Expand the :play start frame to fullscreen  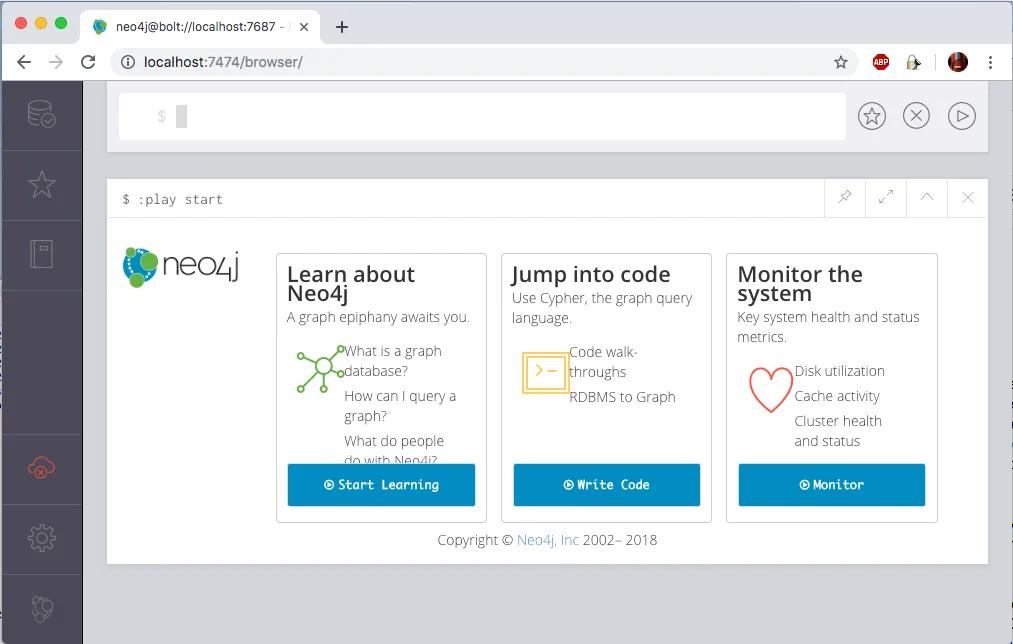point(886,198)
